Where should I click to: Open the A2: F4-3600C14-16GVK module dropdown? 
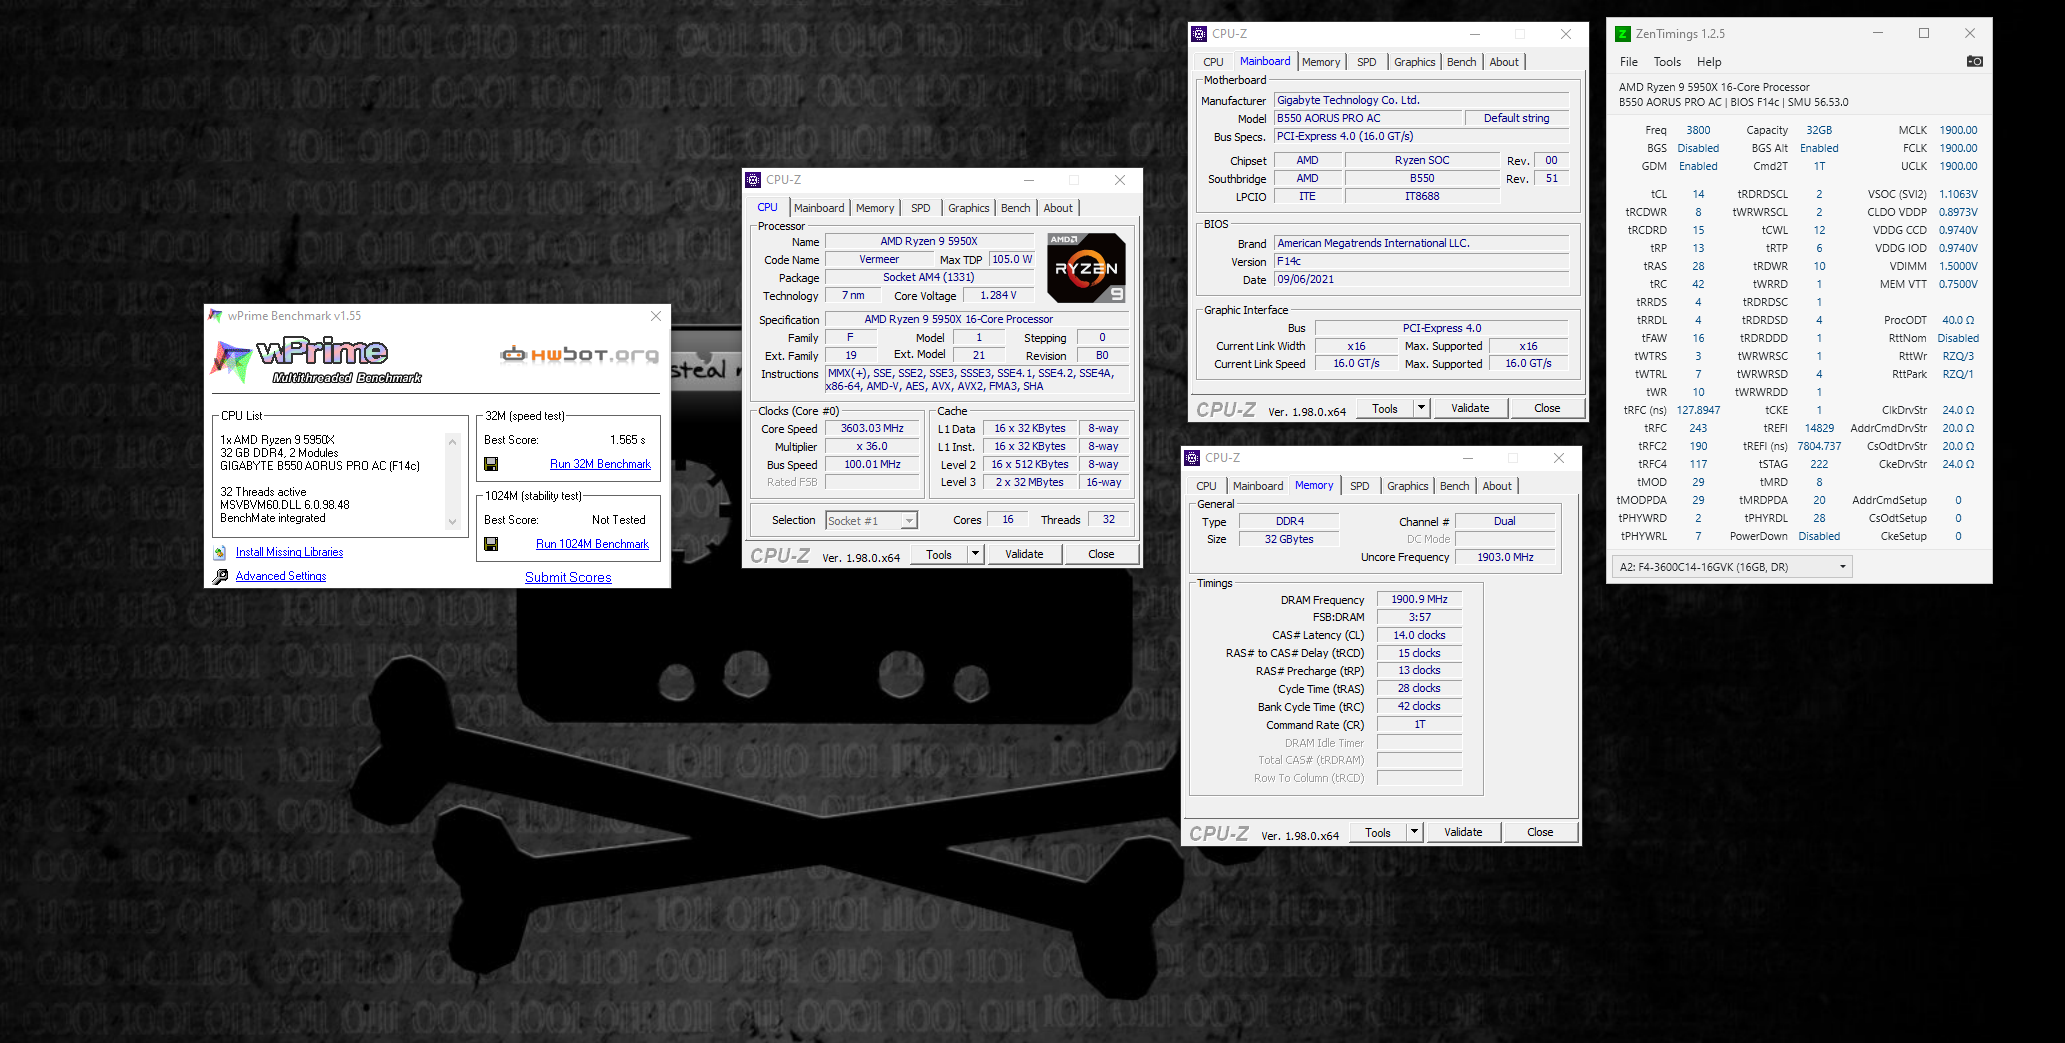1842,567
